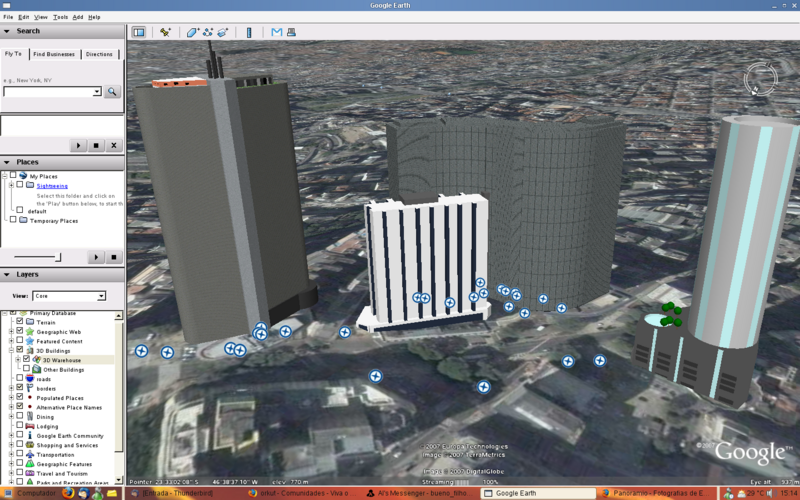Disable the 3D Warehouse checkbox
The width and height of the screenshot is (800, 500).
[x=27, y=359]
